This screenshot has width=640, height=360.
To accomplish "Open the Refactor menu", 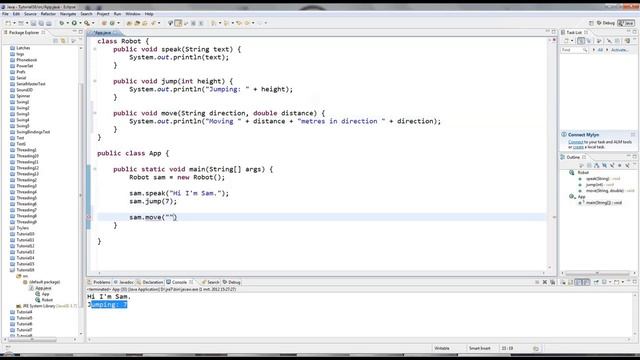I will point(48,14).
